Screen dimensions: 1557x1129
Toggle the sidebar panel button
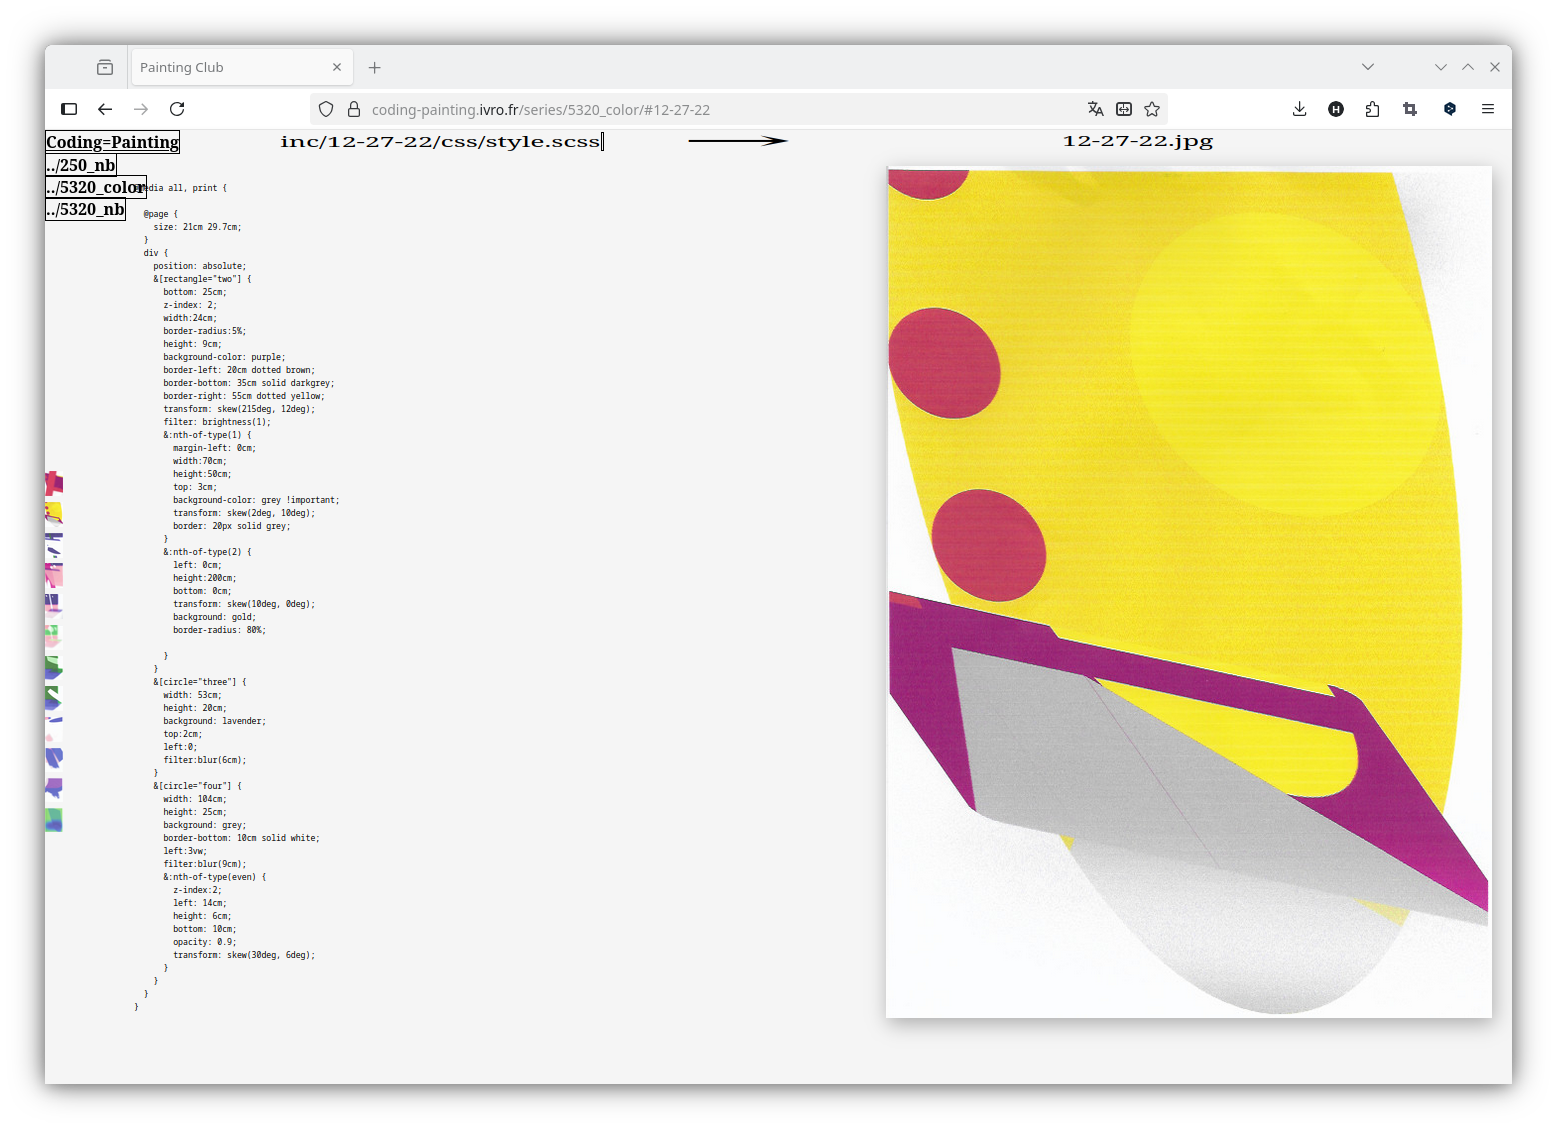(x=69, y=109)
